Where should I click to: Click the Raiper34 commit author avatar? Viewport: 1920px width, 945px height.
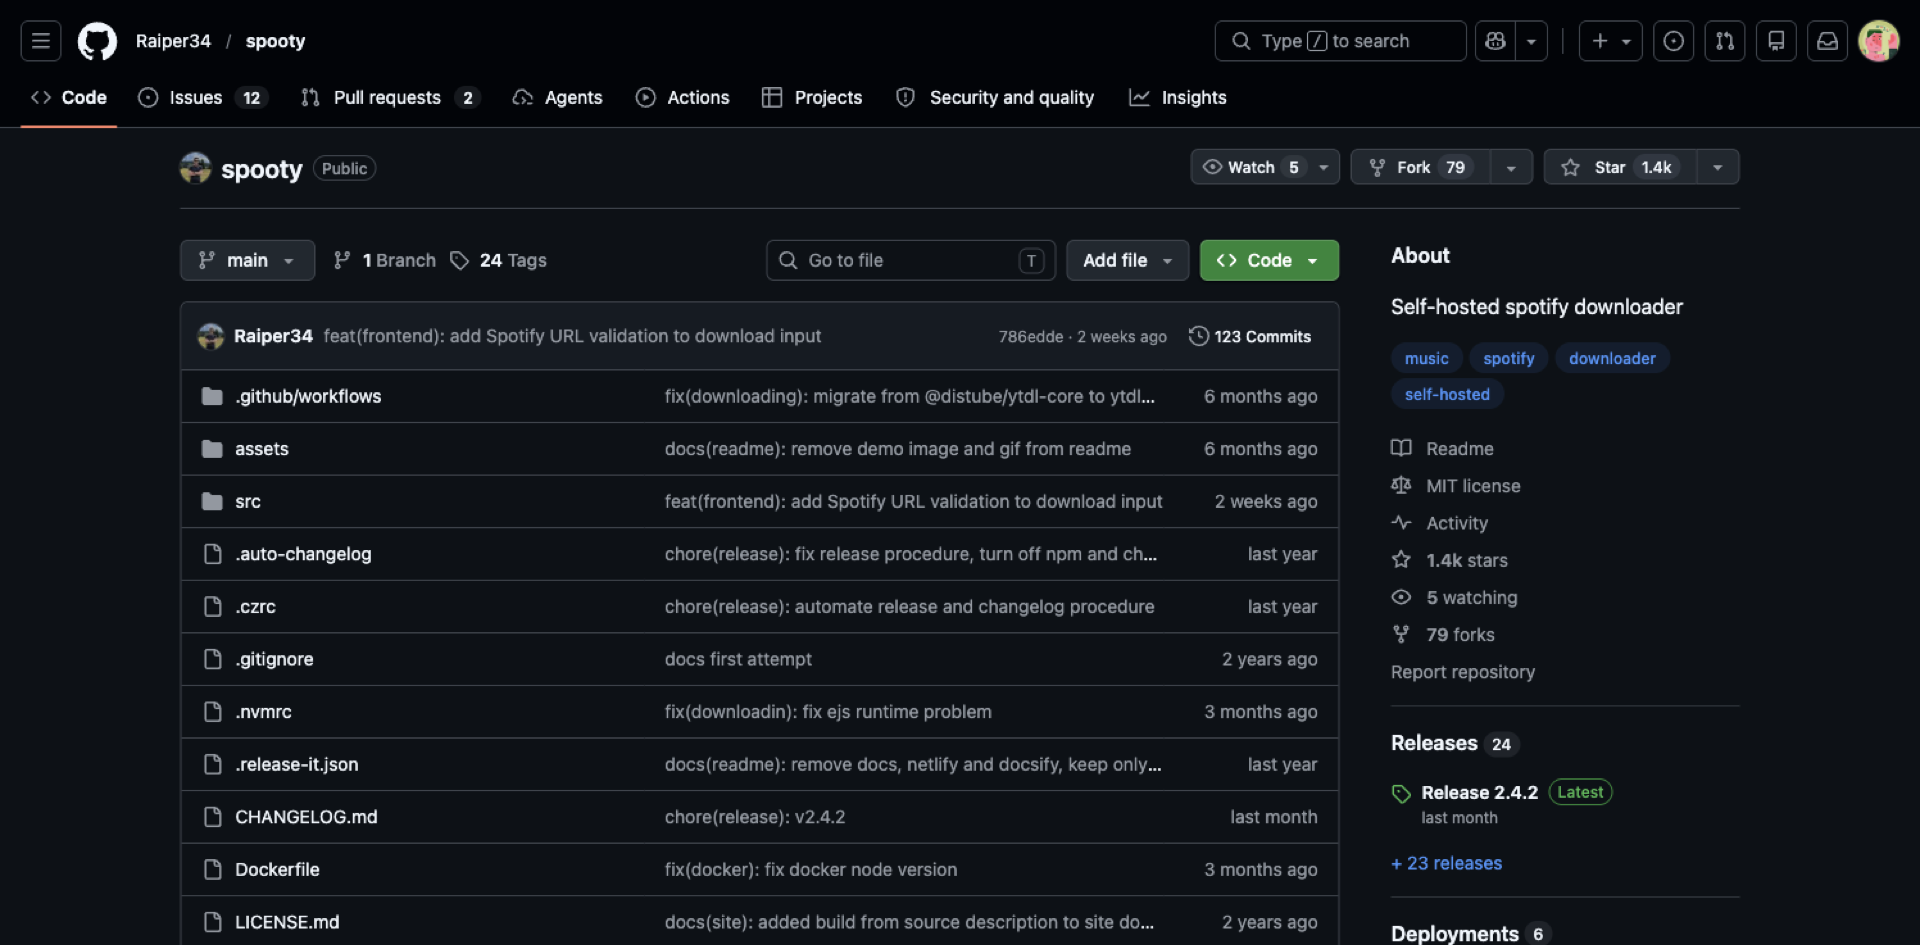pyautogui.click(x=211, y=337)
